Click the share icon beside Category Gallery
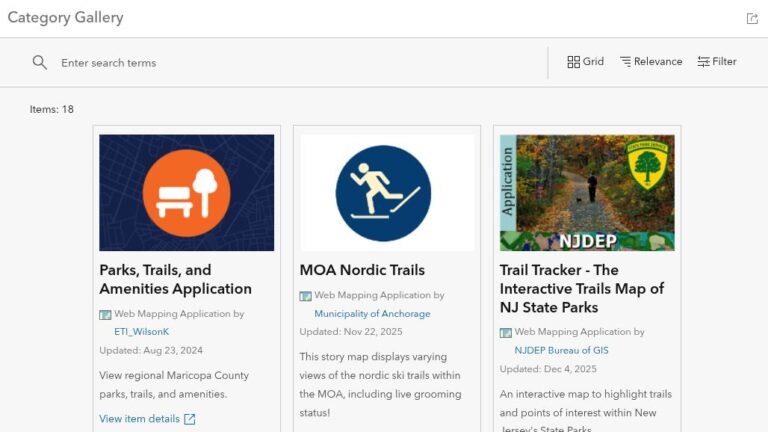The width and height of the screenshot is (768, 432). (x=752, y=19)
